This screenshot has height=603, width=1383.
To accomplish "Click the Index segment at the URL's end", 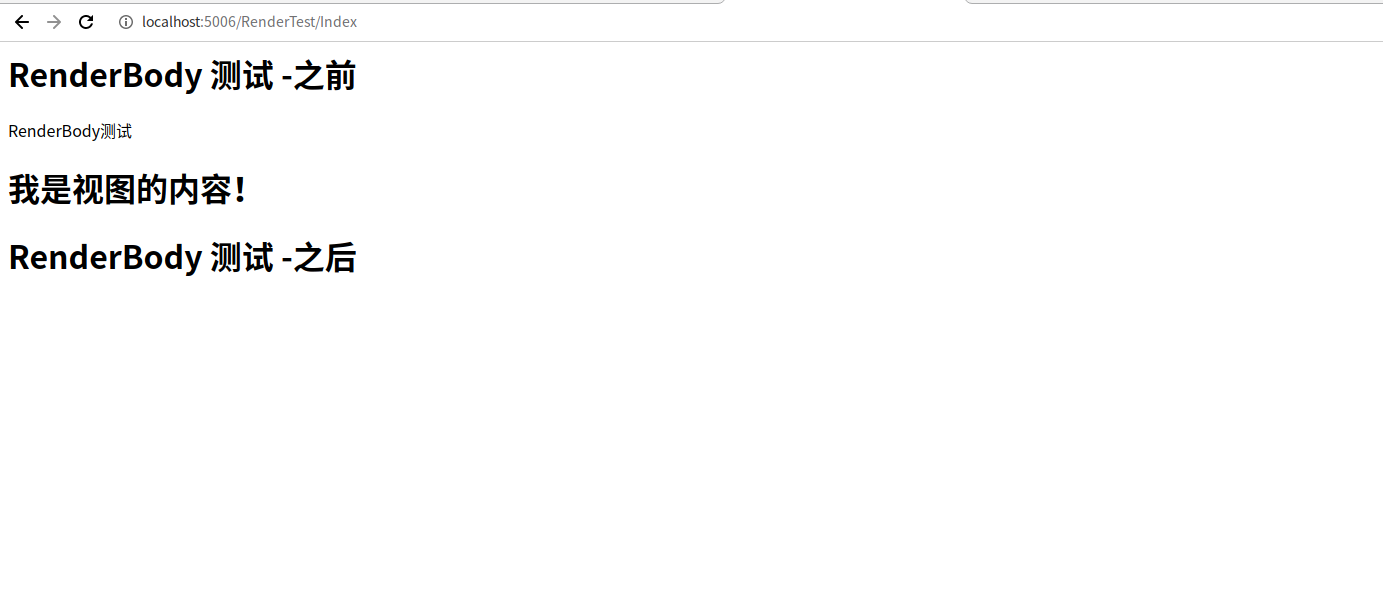I will (339, 22).
